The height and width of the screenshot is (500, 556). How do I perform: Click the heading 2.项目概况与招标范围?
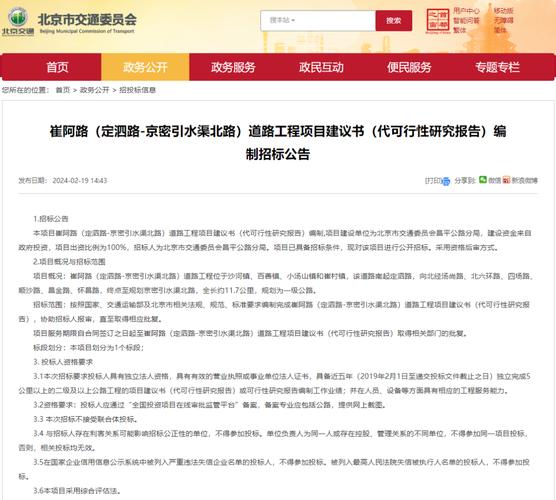[69, 262]
